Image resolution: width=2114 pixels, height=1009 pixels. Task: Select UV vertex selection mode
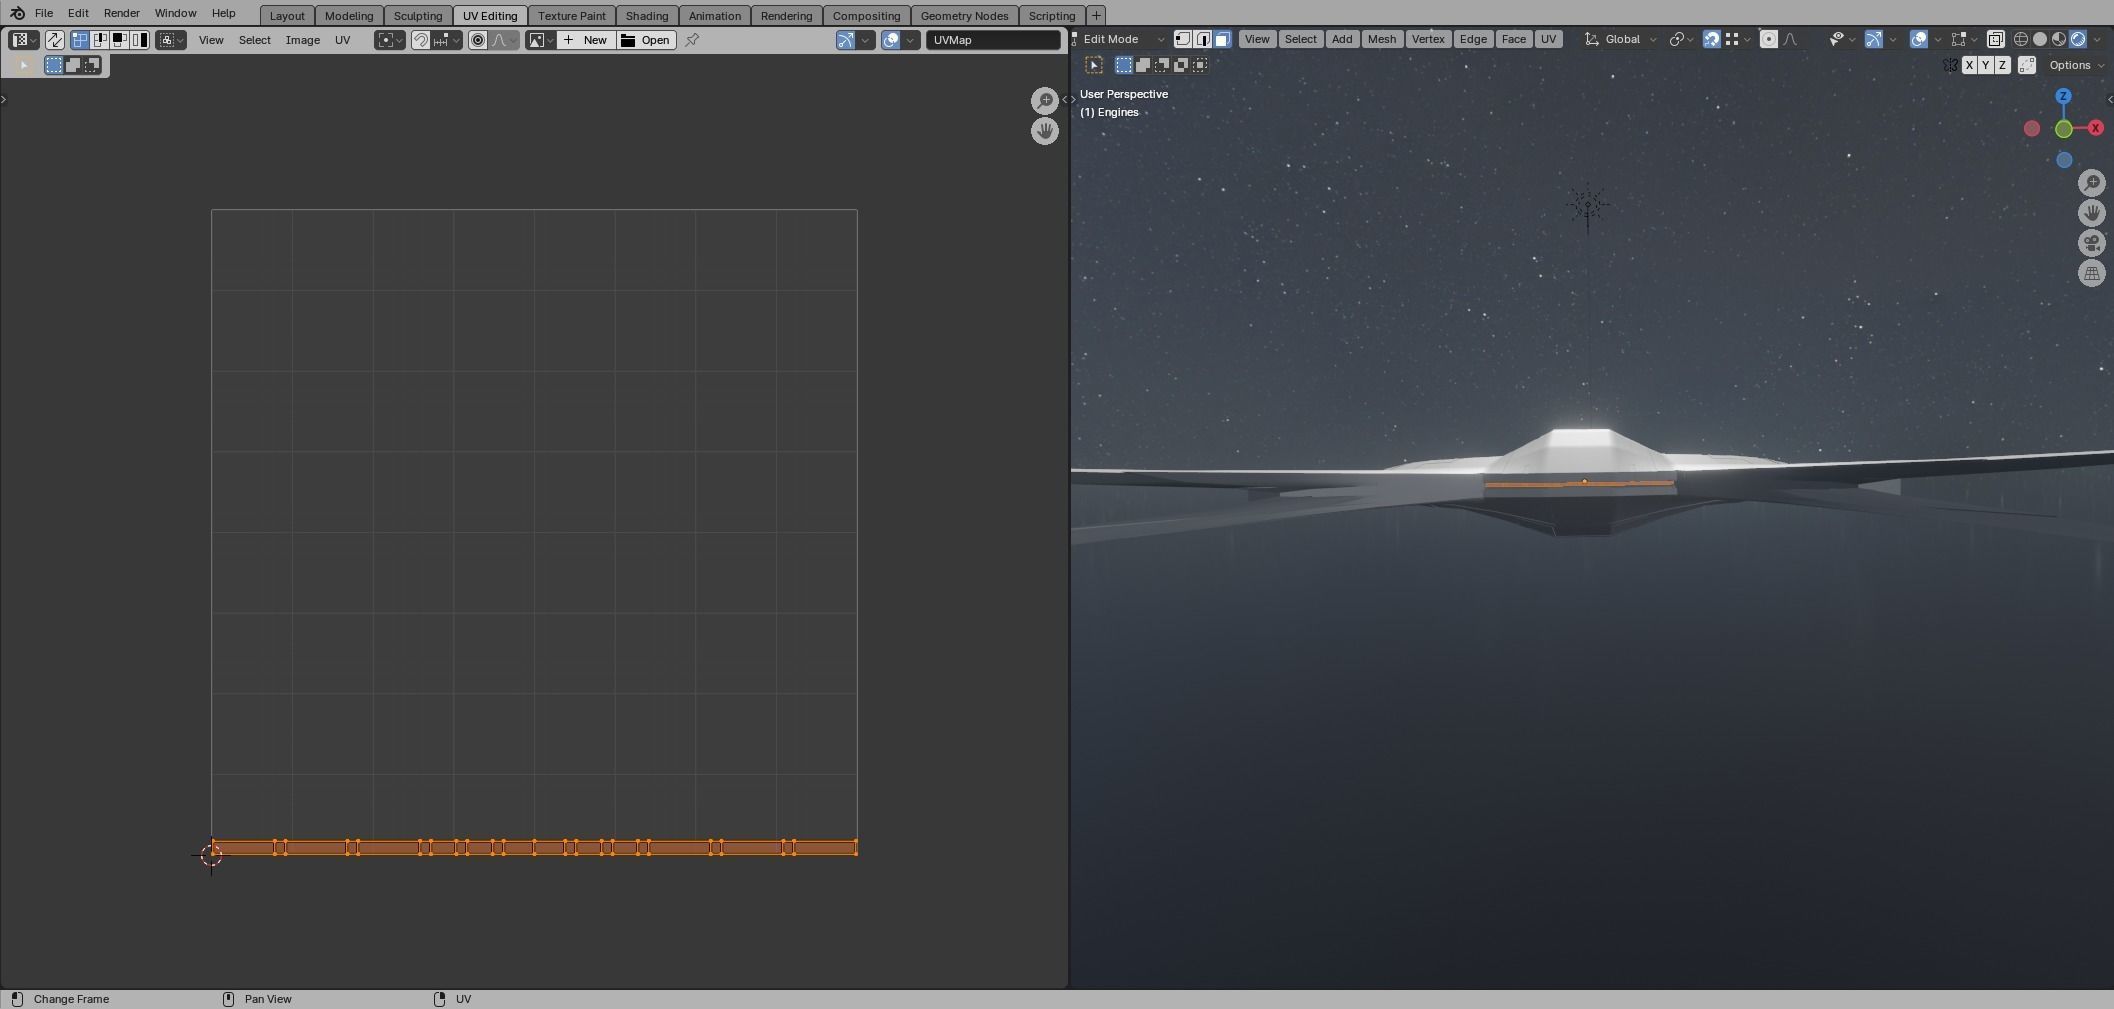80,40
